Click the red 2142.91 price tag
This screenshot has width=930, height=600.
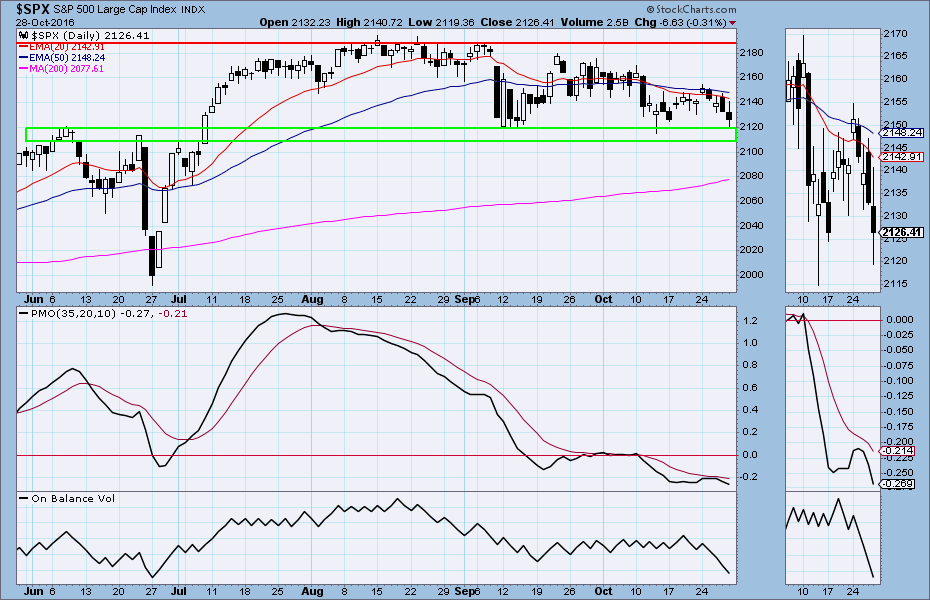(x=897, y=157)
